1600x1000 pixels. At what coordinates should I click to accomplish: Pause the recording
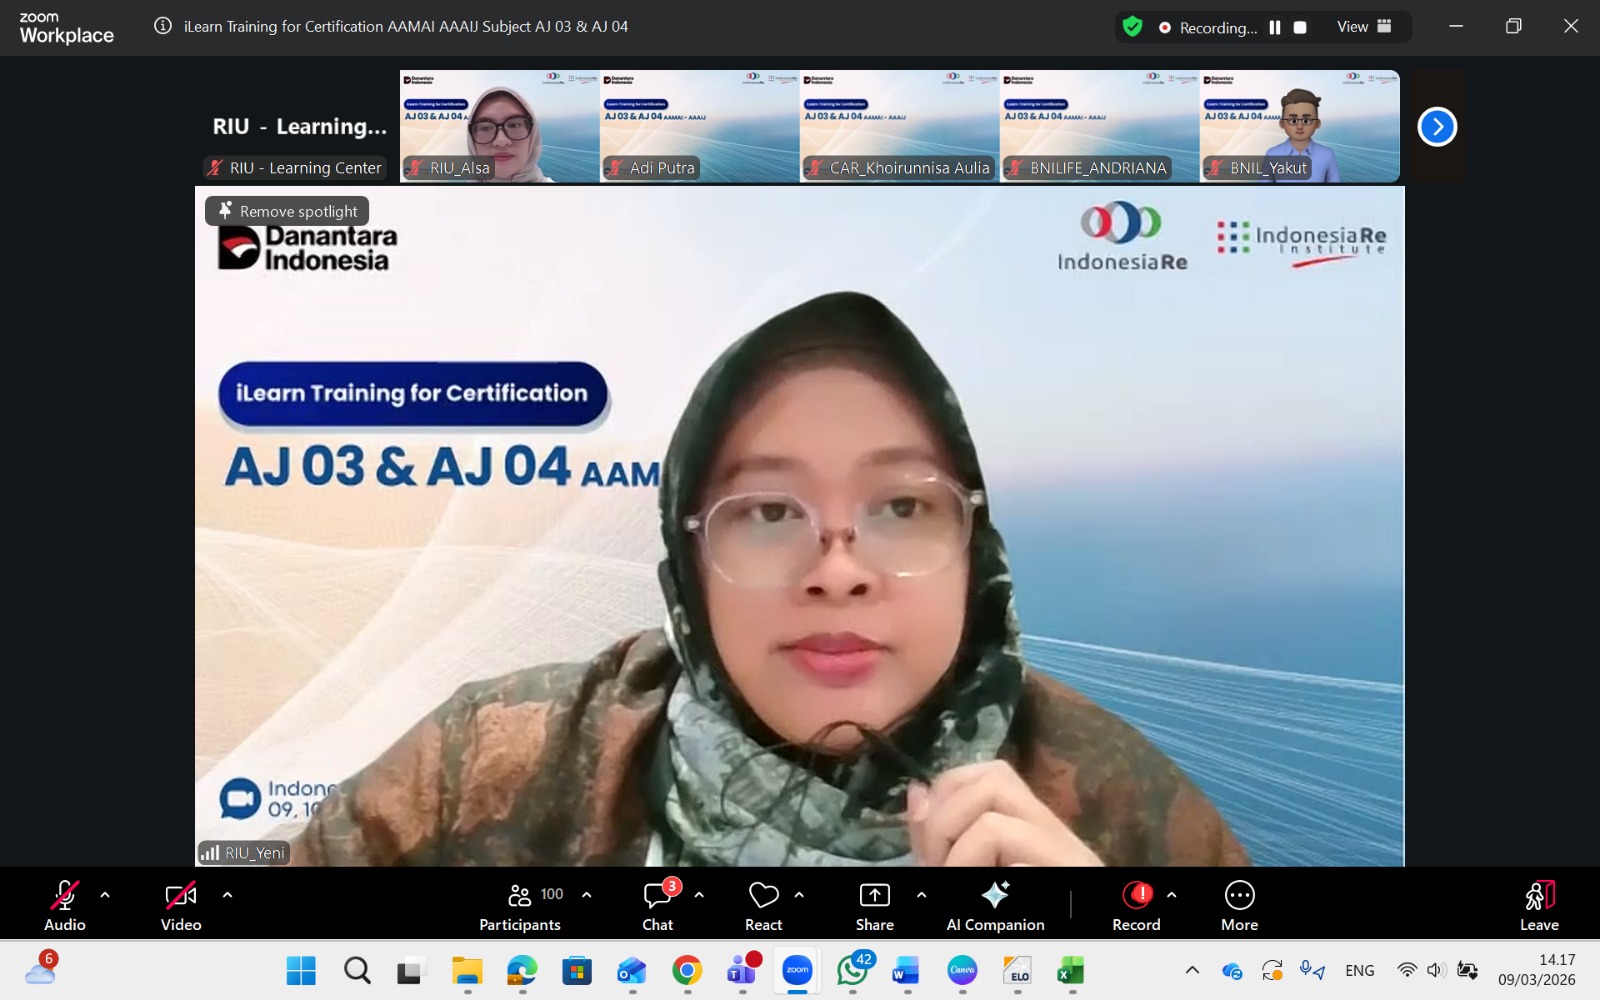point(1275,28)
